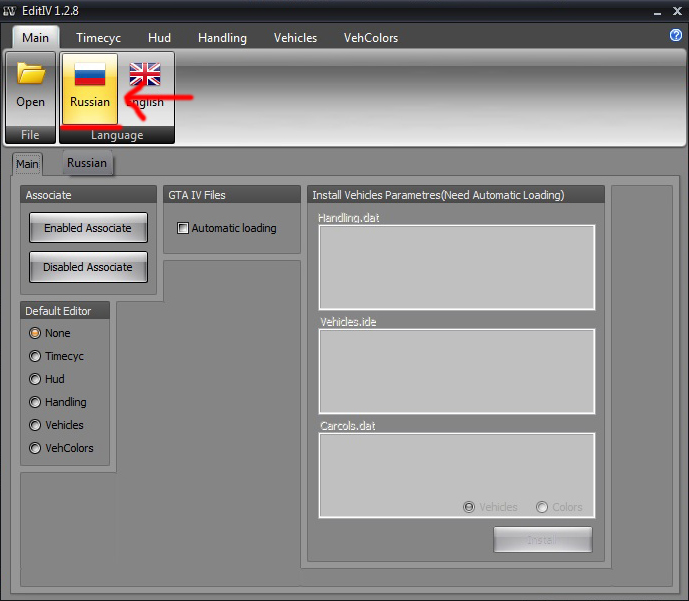Viewport: 689px width, 601px height.
Task: Switch to the VehColors ribbon tab
Action: click(x=371, y=38)
